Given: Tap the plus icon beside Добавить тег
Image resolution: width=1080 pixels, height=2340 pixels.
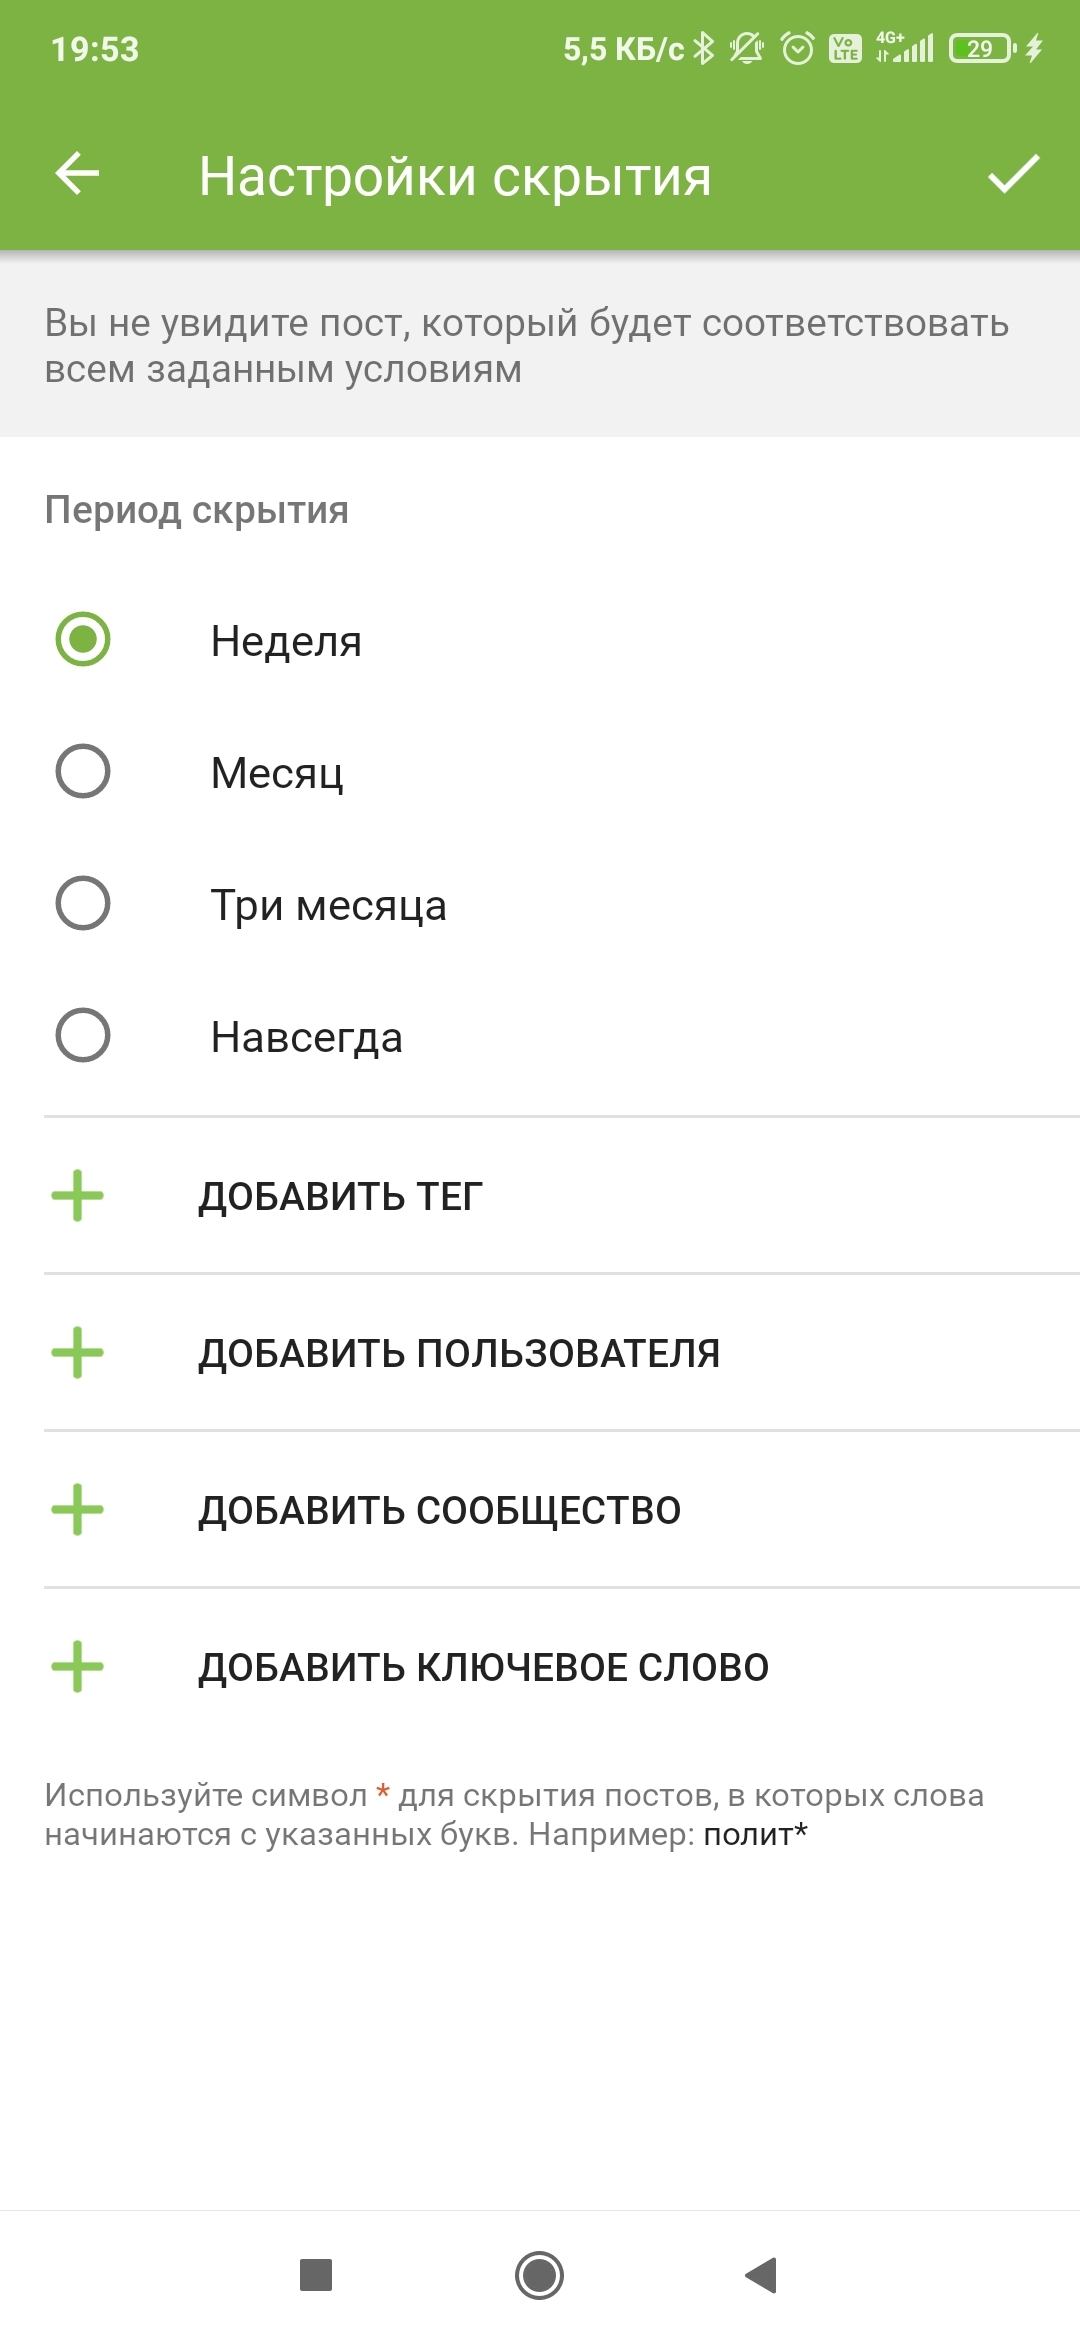Looking at the screenshot, I should click(78, 1196).
